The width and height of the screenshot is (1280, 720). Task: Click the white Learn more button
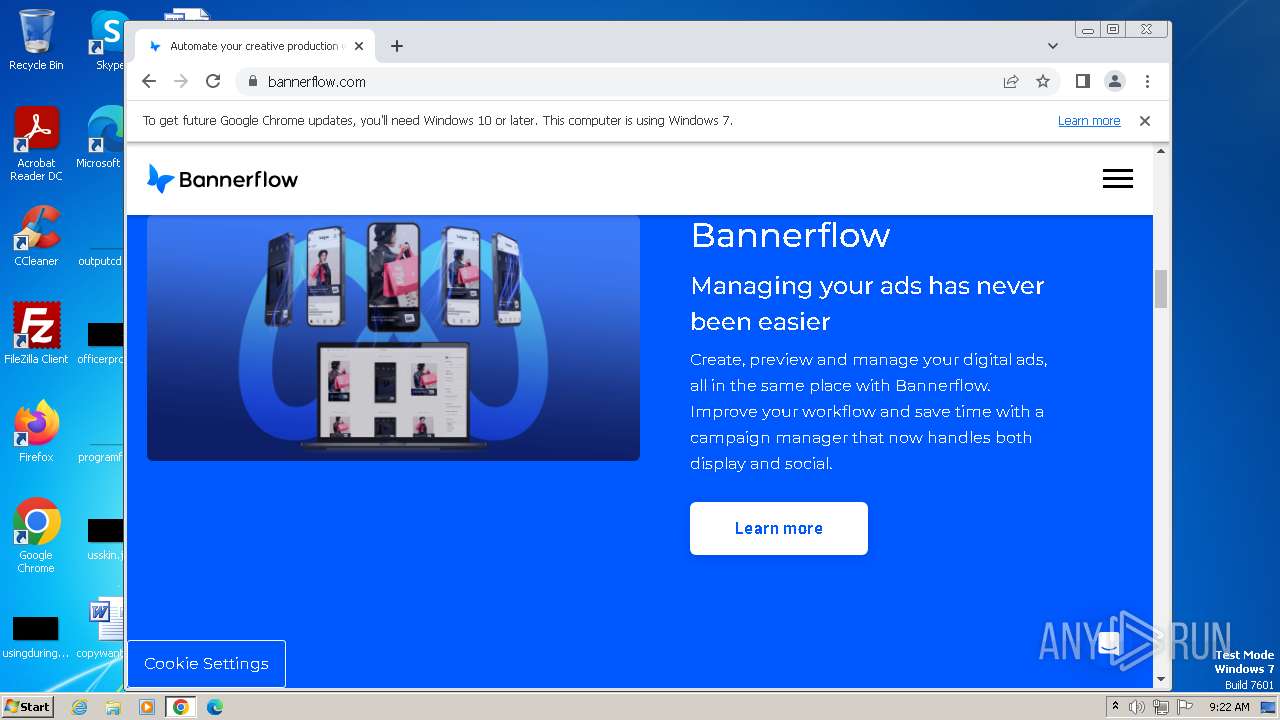pyautogui.click(x=779, y=528)
